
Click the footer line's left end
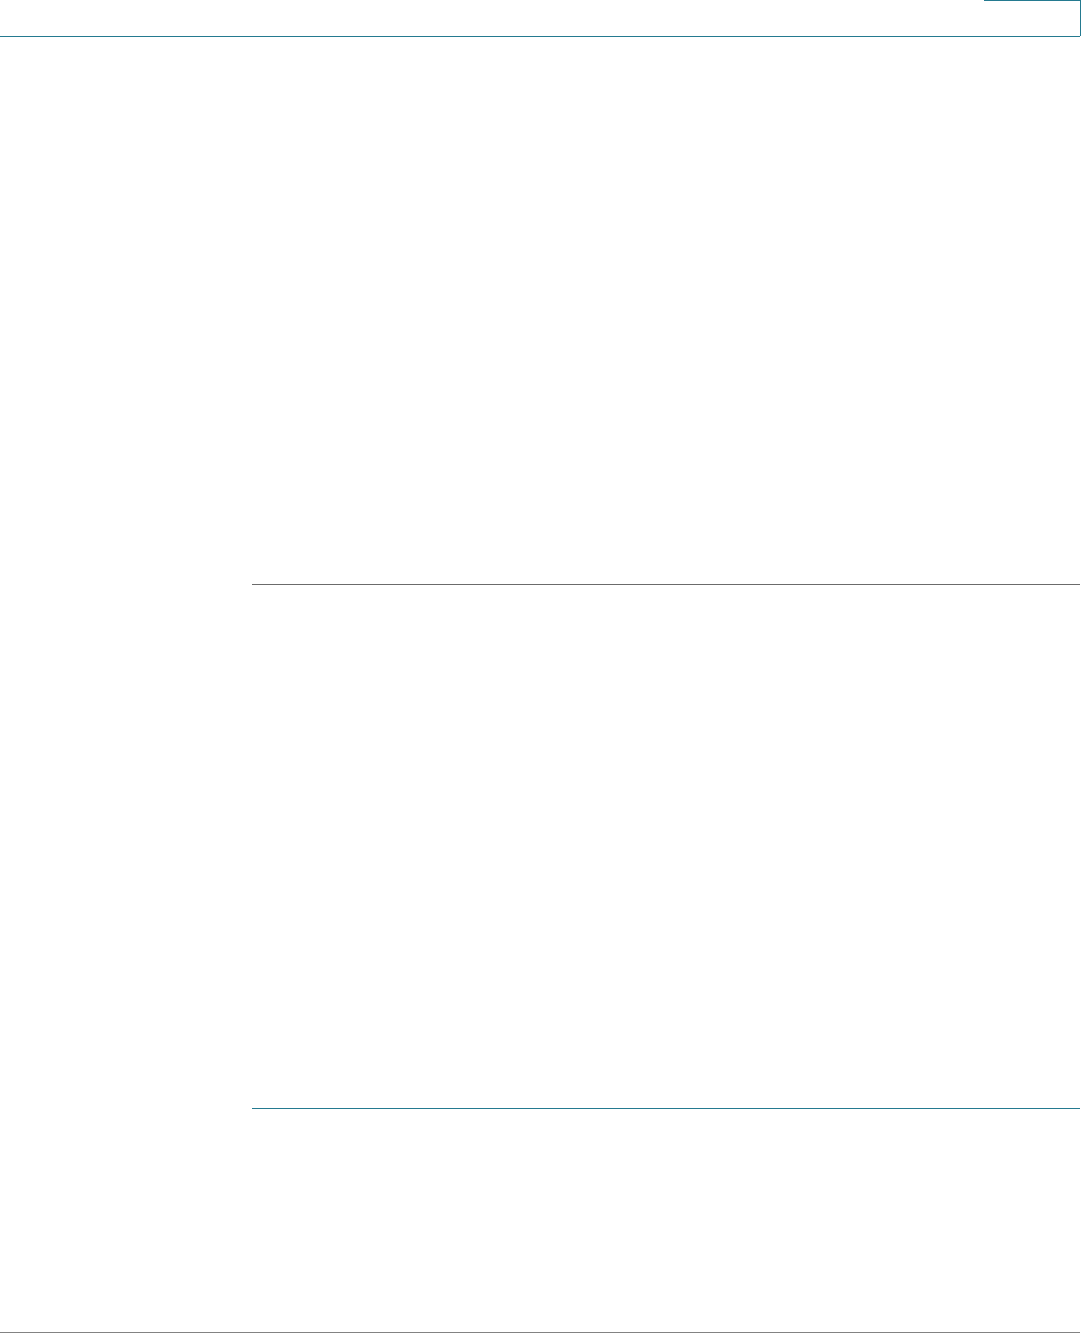pyautogui.click(x=5, y=1332)
